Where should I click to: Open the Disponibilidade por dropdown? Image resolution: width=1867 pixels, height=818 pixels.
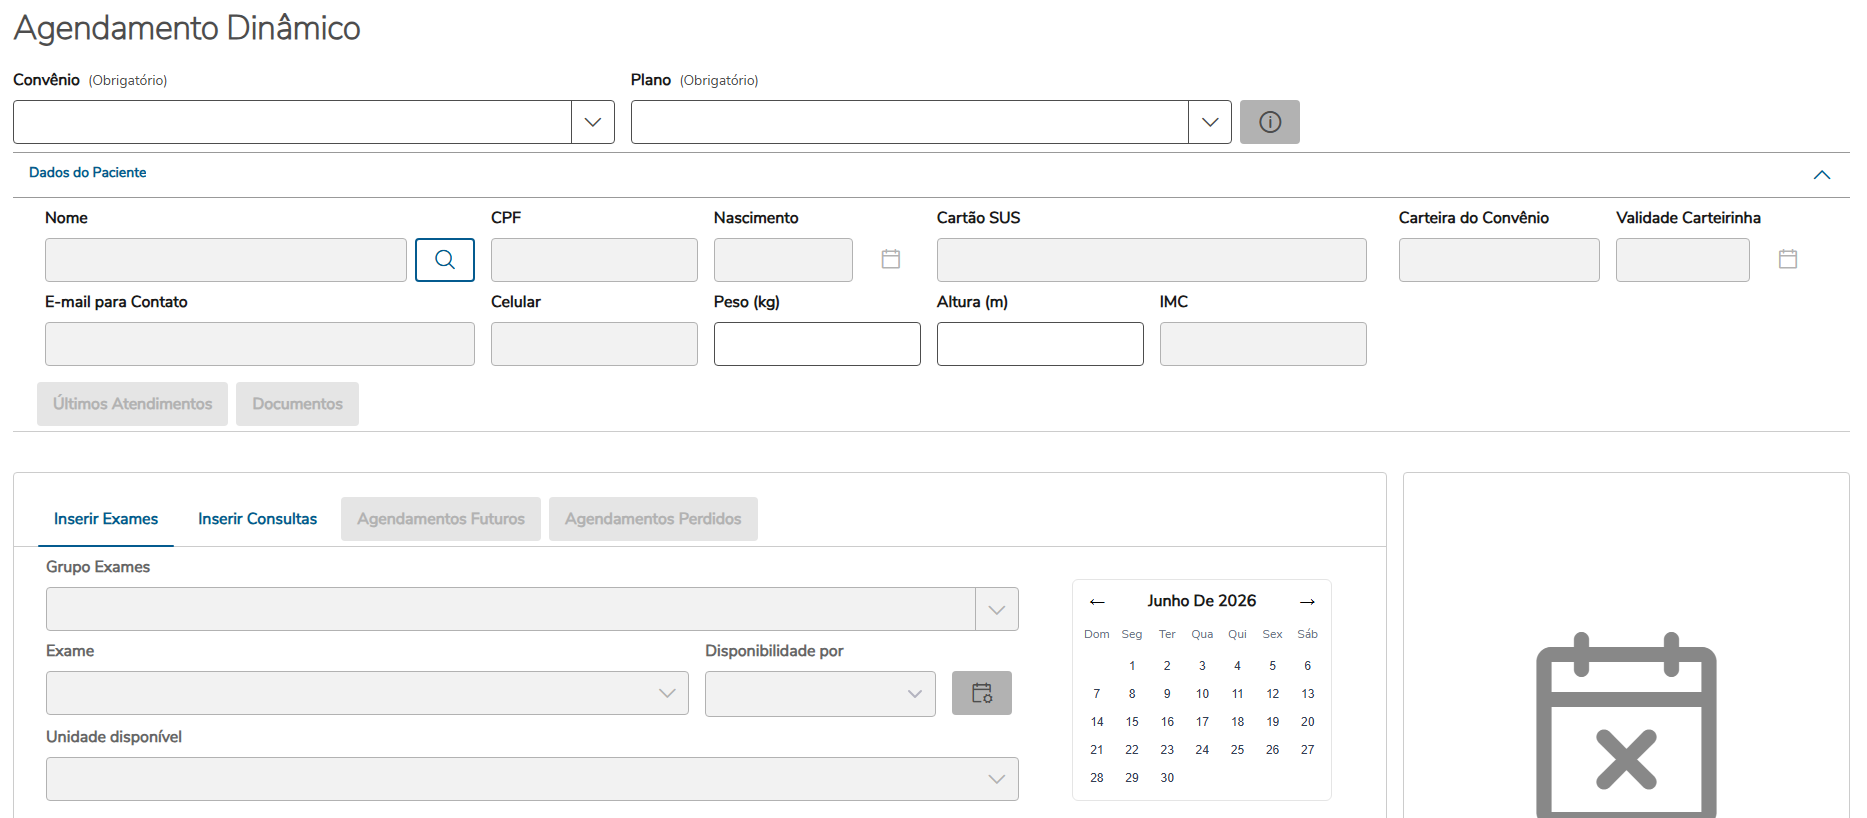point(914,693)
